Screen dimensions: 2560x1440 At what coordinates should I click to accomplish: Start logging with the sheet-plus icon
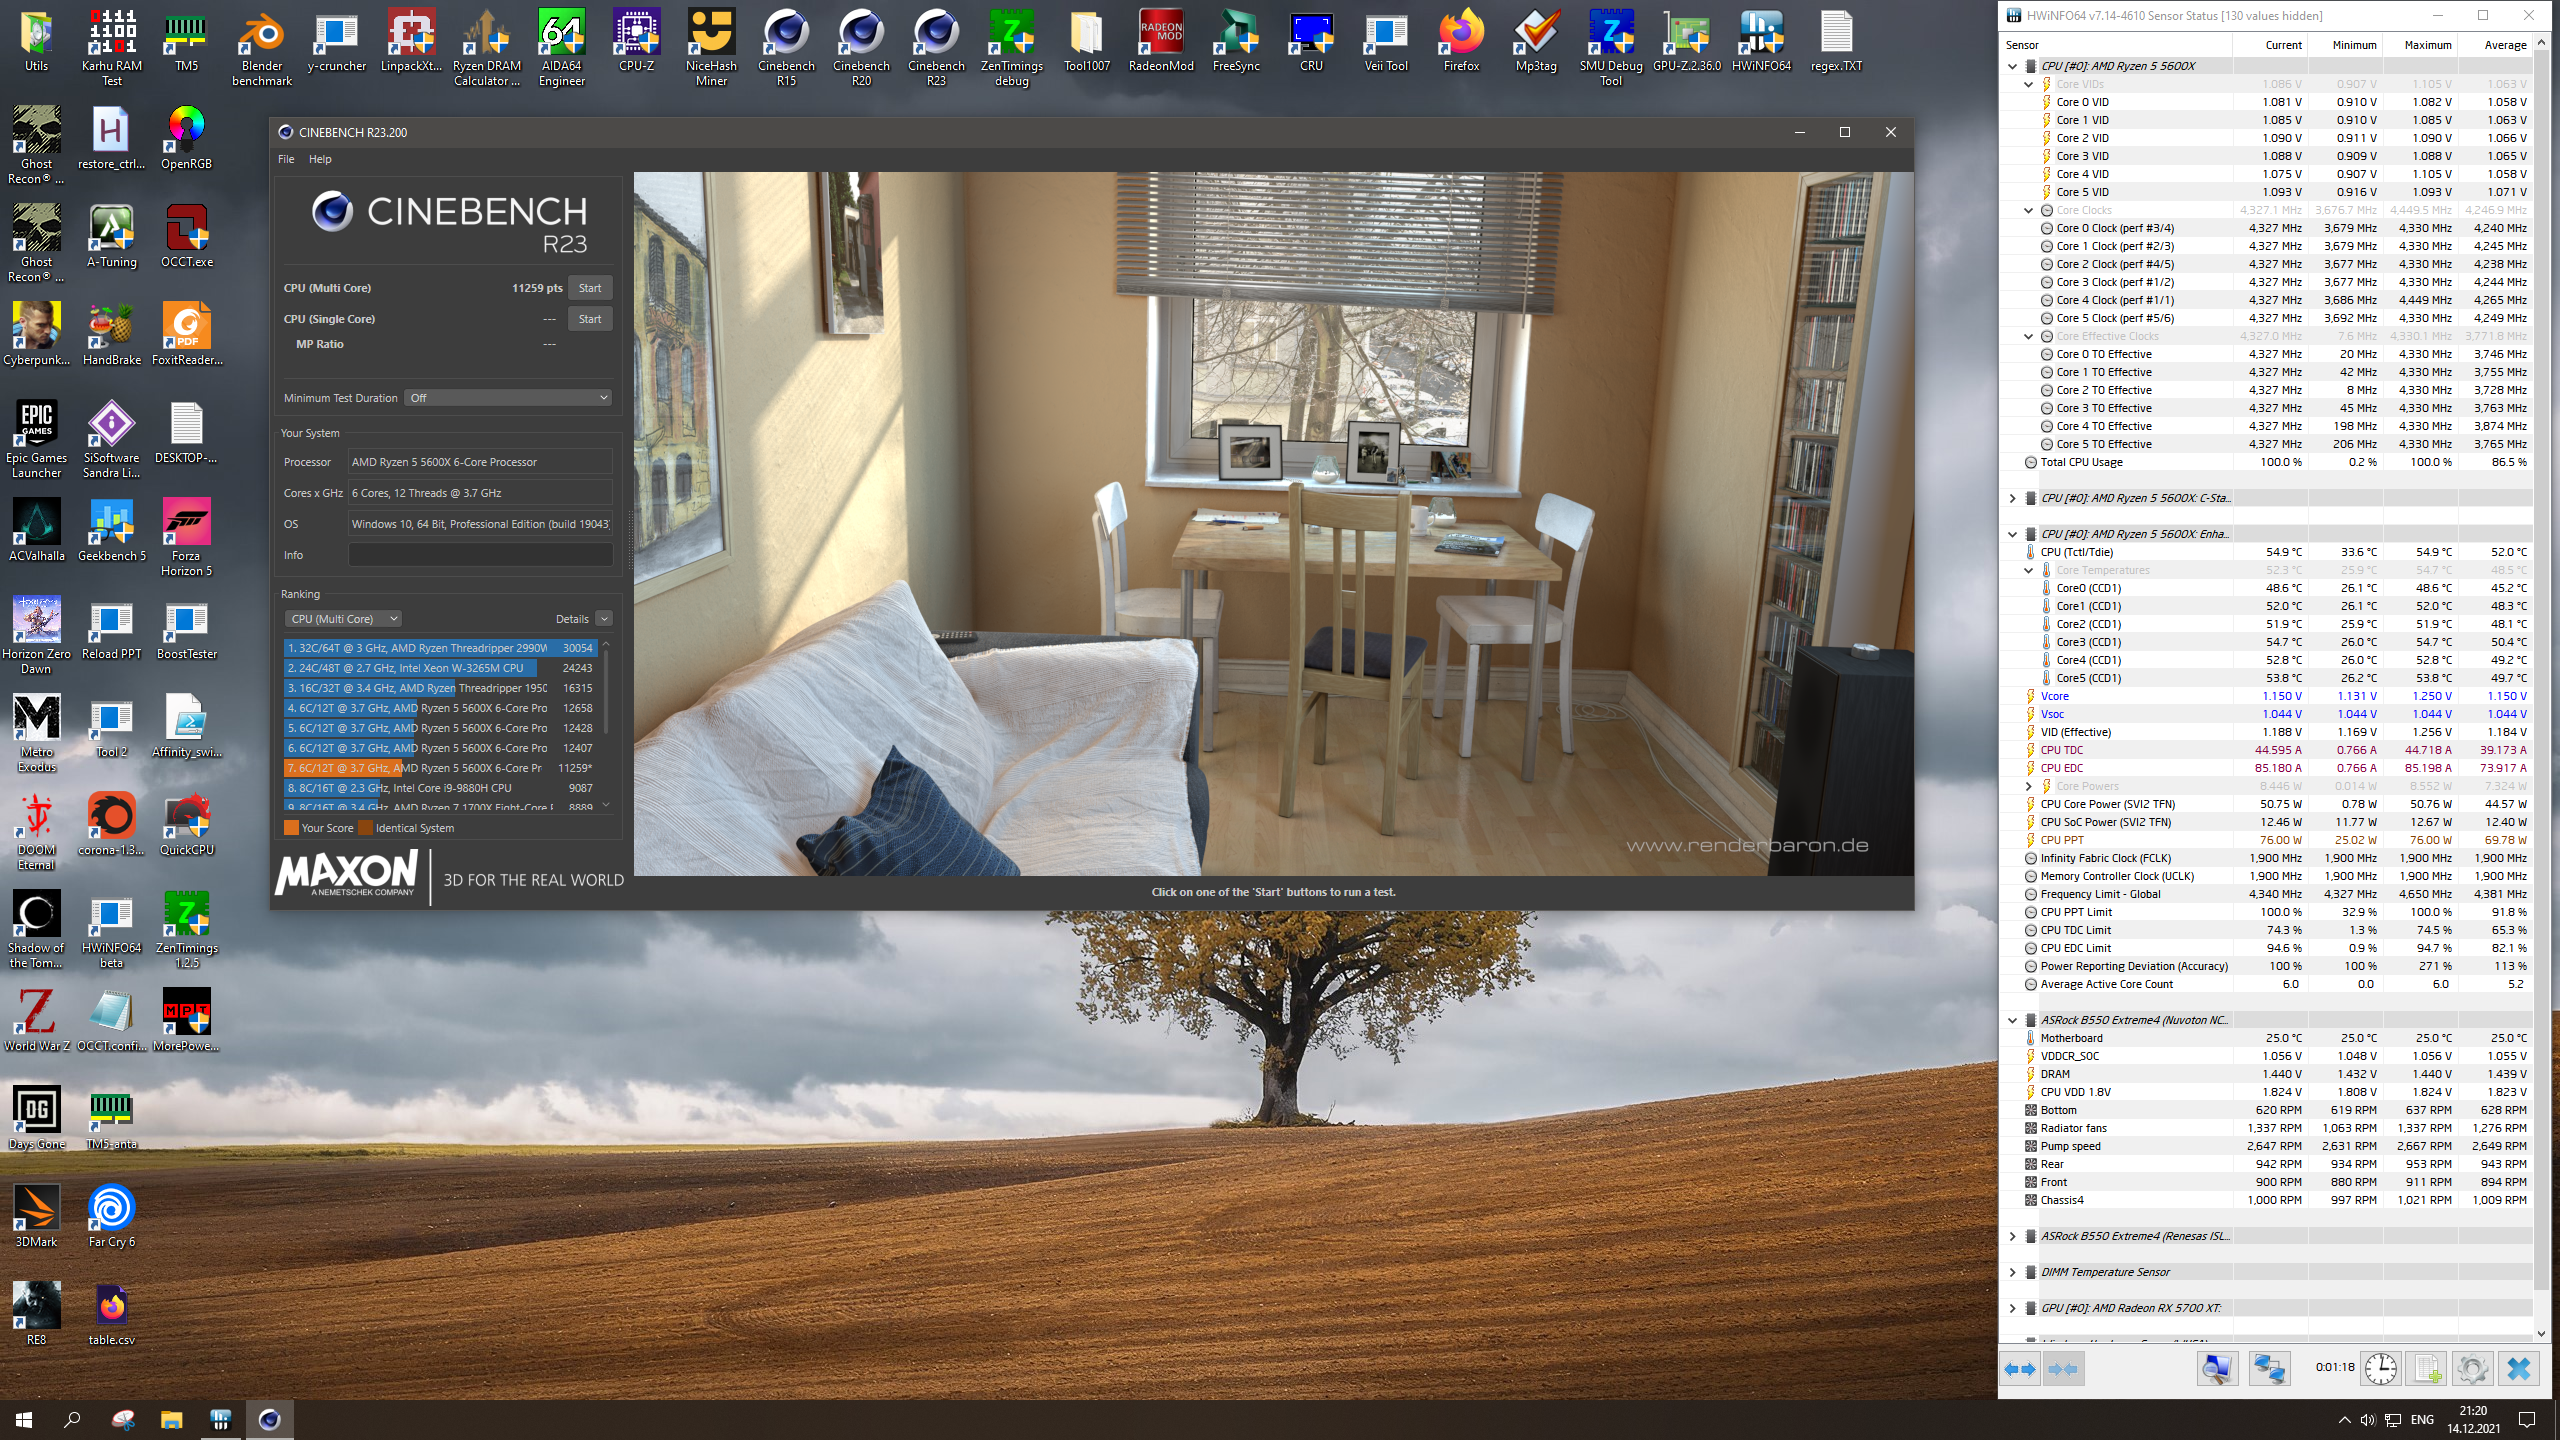click(2426, 1369)
